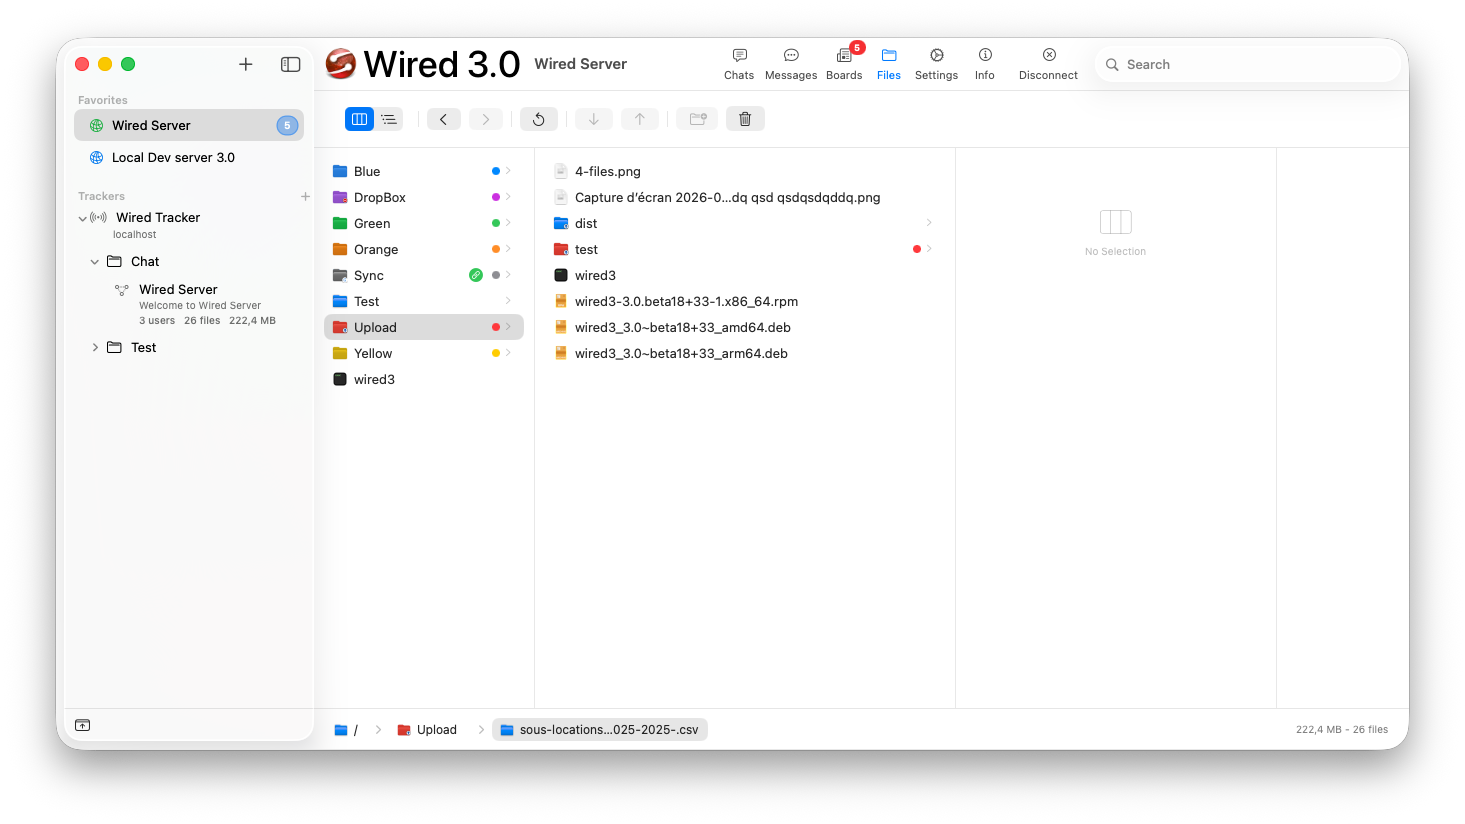This screenshot has width=1465, height=824.
Task: Switch to list view
Action: pyautogui.click(x=389, y=118)
